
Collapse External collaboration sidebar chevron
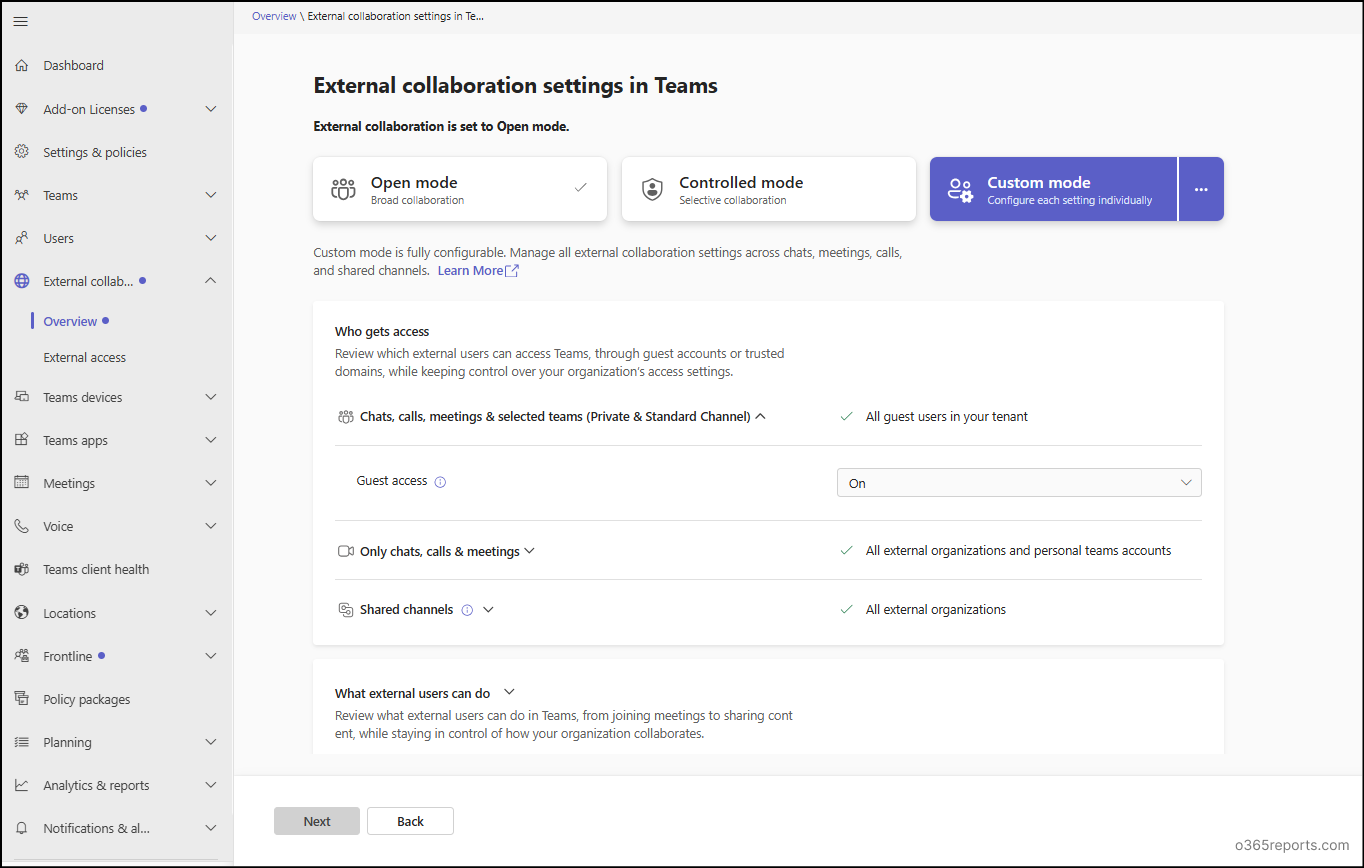[211, 281]
